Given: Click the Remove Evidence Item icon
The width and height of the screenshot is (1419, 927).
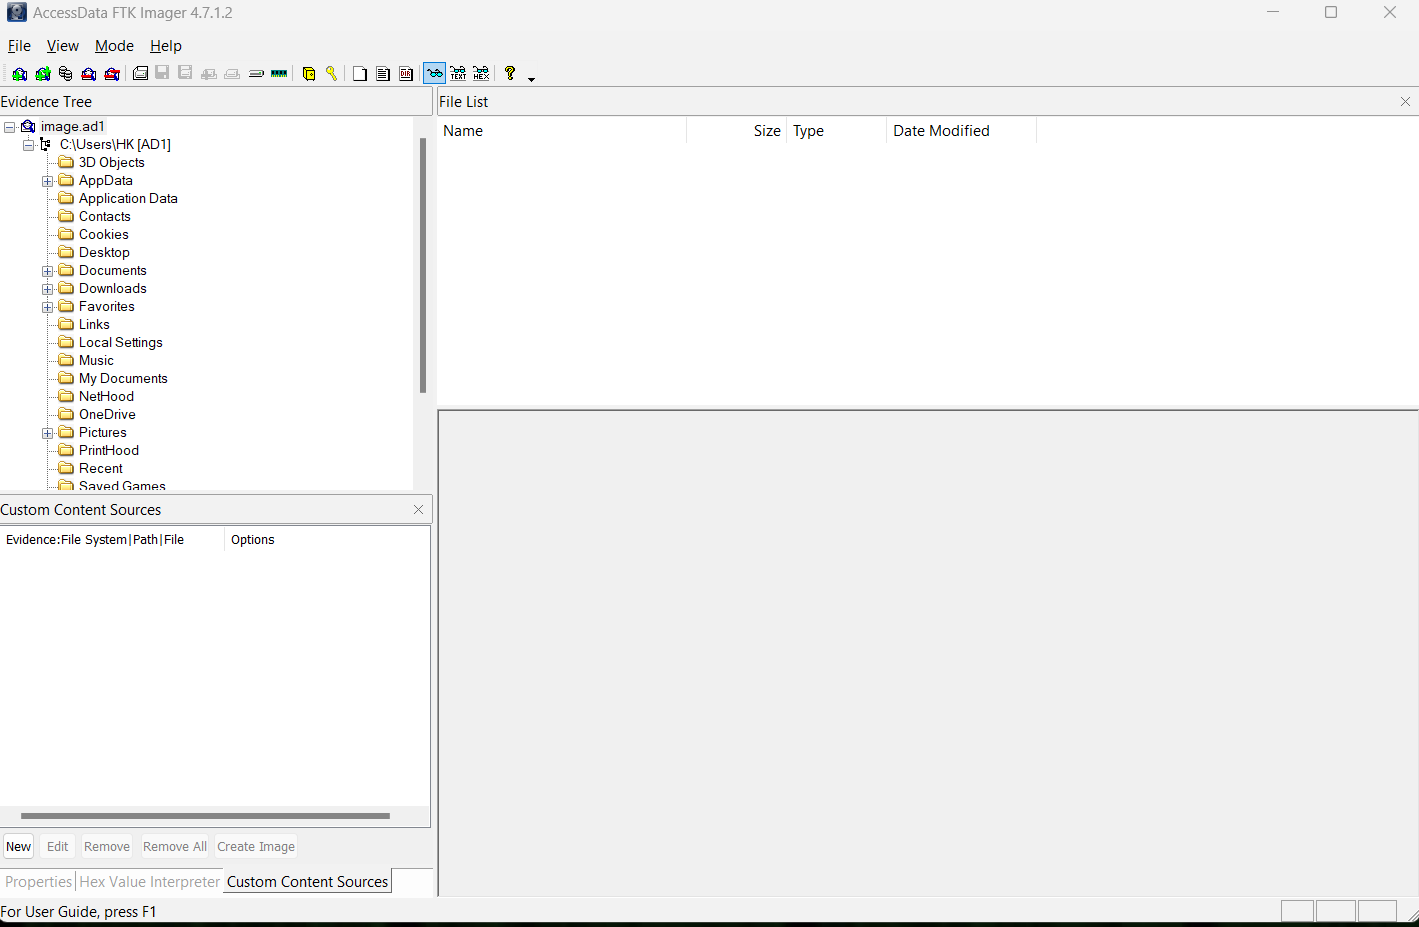Looking at the screenshot, I should (89, 74).
